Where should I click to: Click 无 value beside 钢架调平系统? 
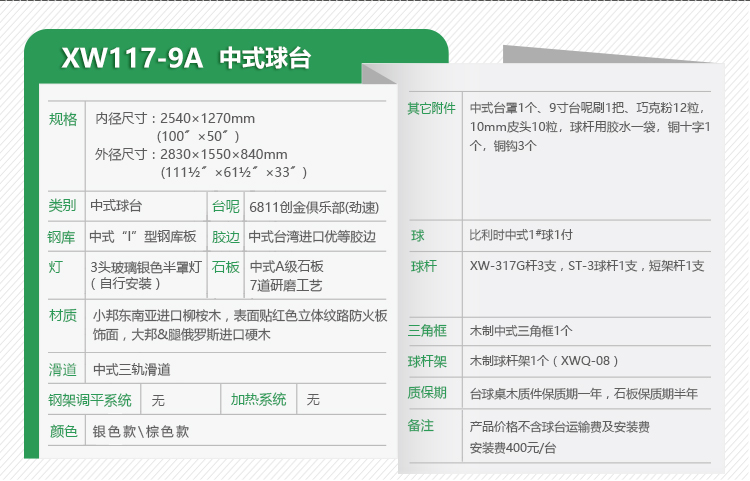coord(158,400)
